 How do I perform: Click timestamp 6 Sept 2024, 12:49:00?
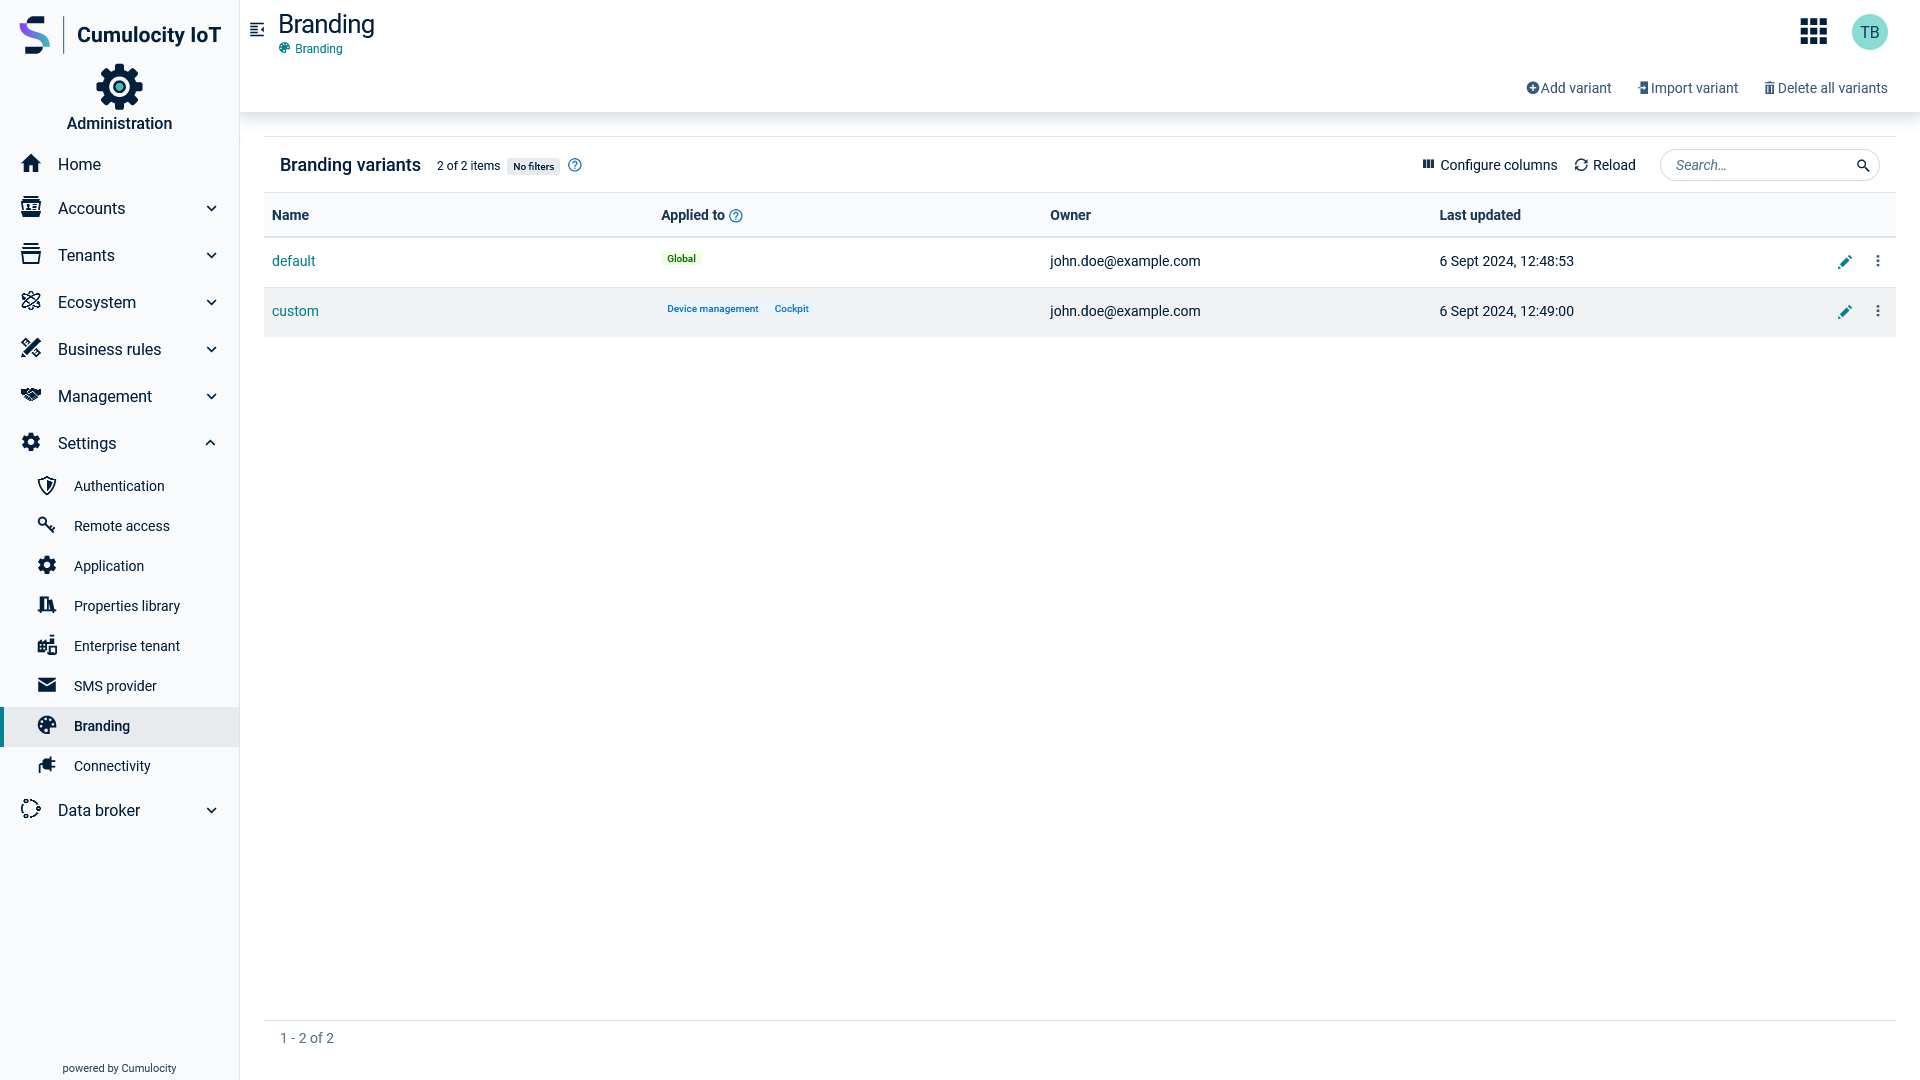[x=1506, y=311]
